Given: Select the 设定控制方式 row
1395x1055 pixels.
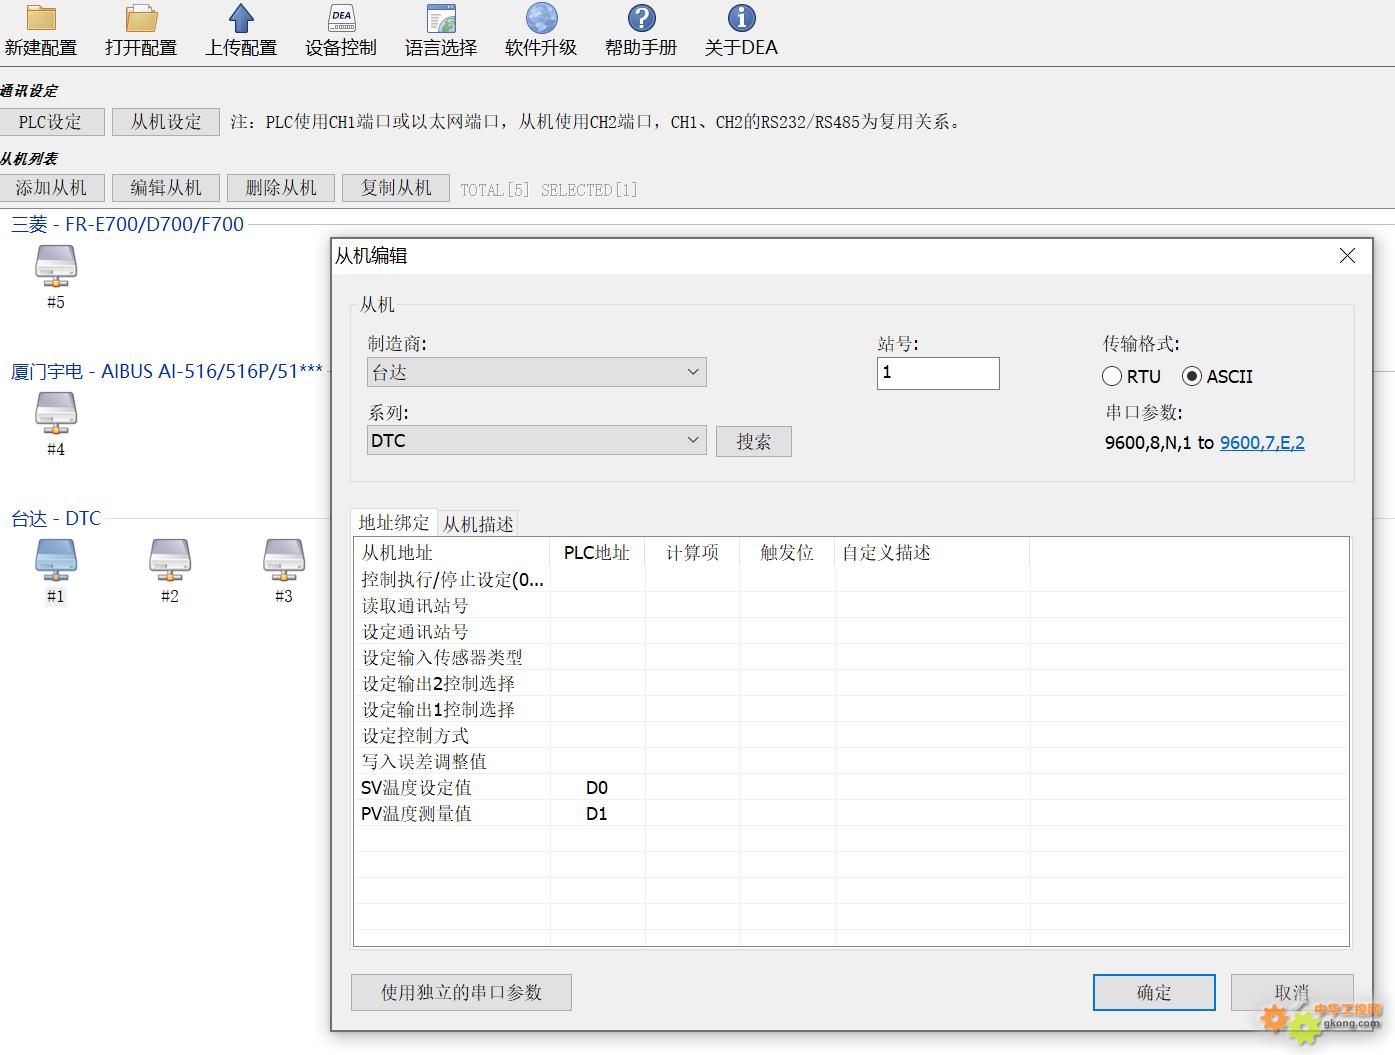Looking at the screenshot, I should click(x=851, y=735).
